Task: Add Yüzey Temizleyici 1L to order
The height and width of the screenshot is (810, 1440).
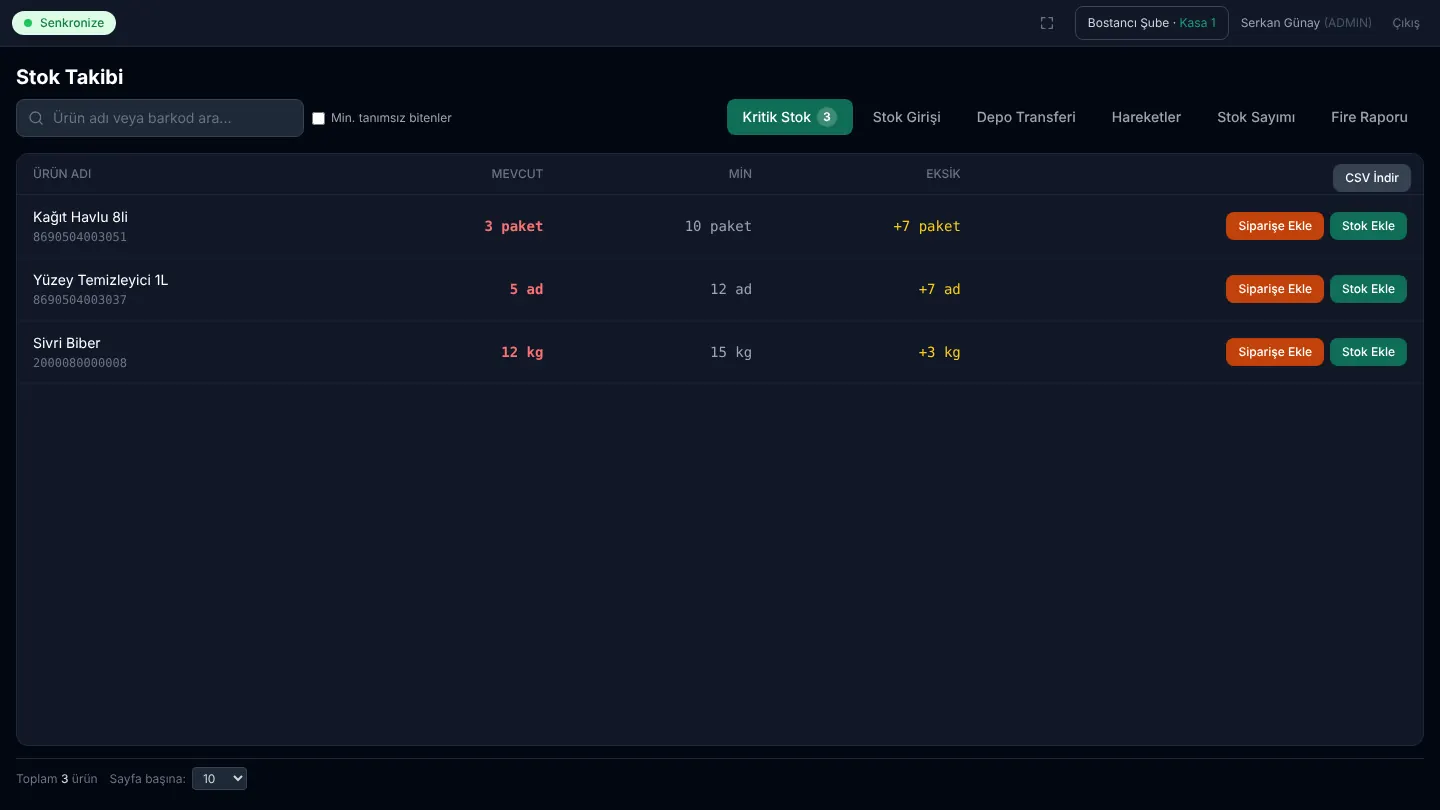Action: coord(1275,289)
